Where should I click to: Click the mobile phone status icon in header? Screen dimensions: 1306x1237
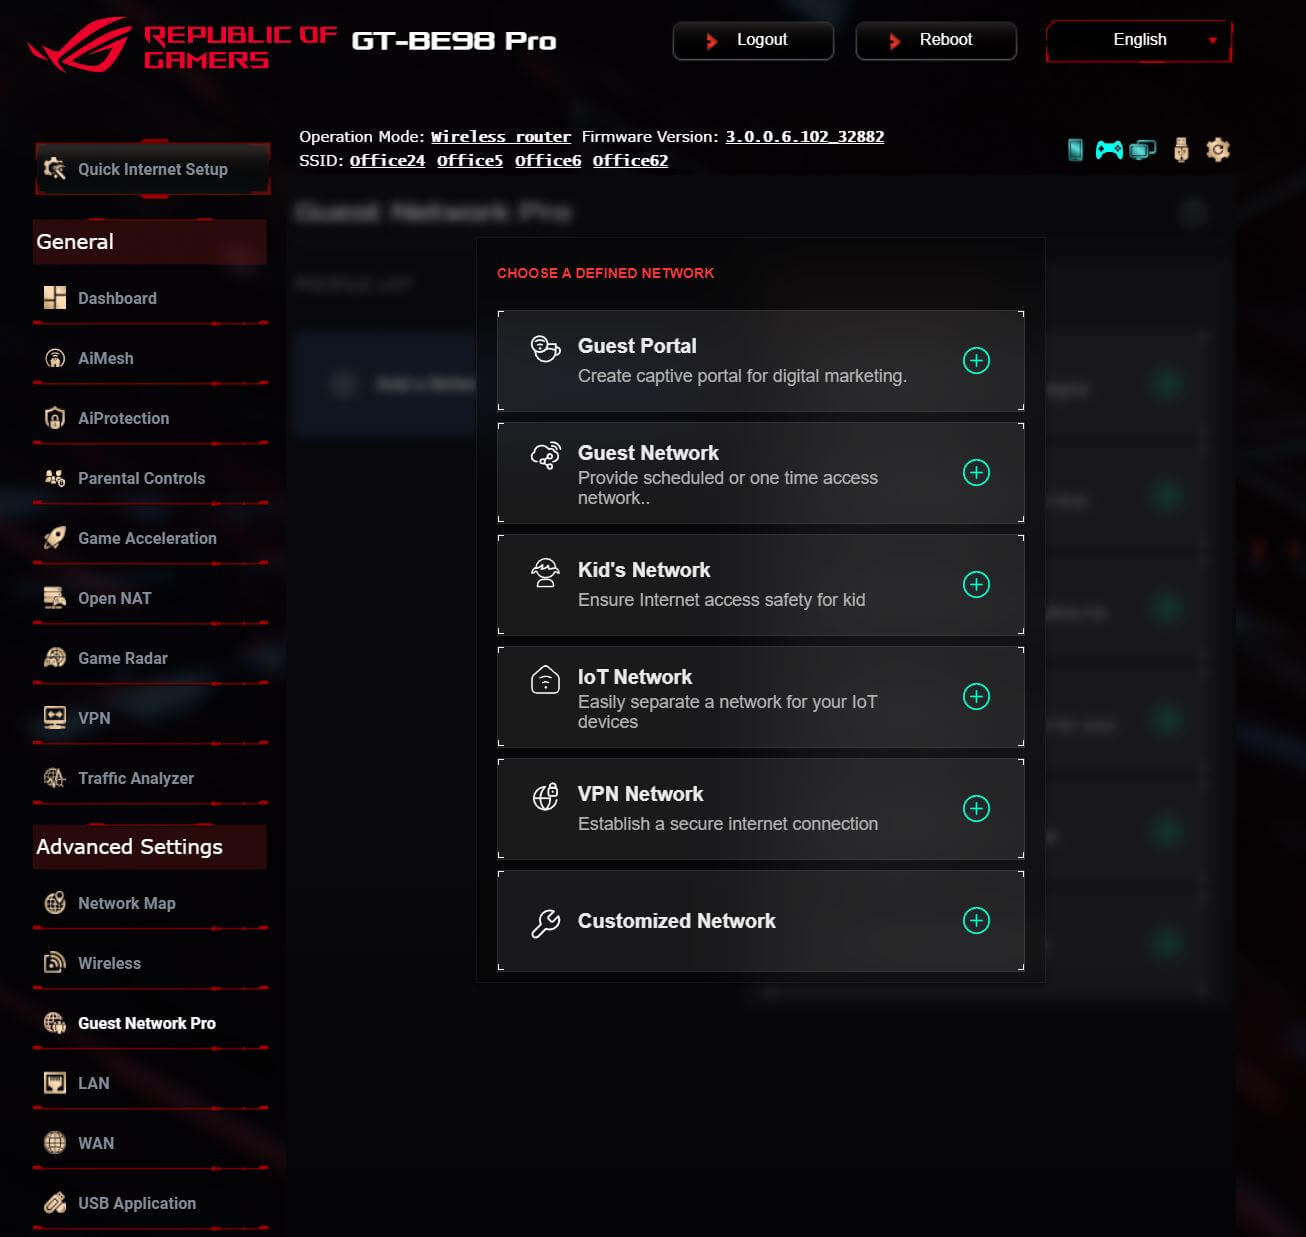point(1075,150)
